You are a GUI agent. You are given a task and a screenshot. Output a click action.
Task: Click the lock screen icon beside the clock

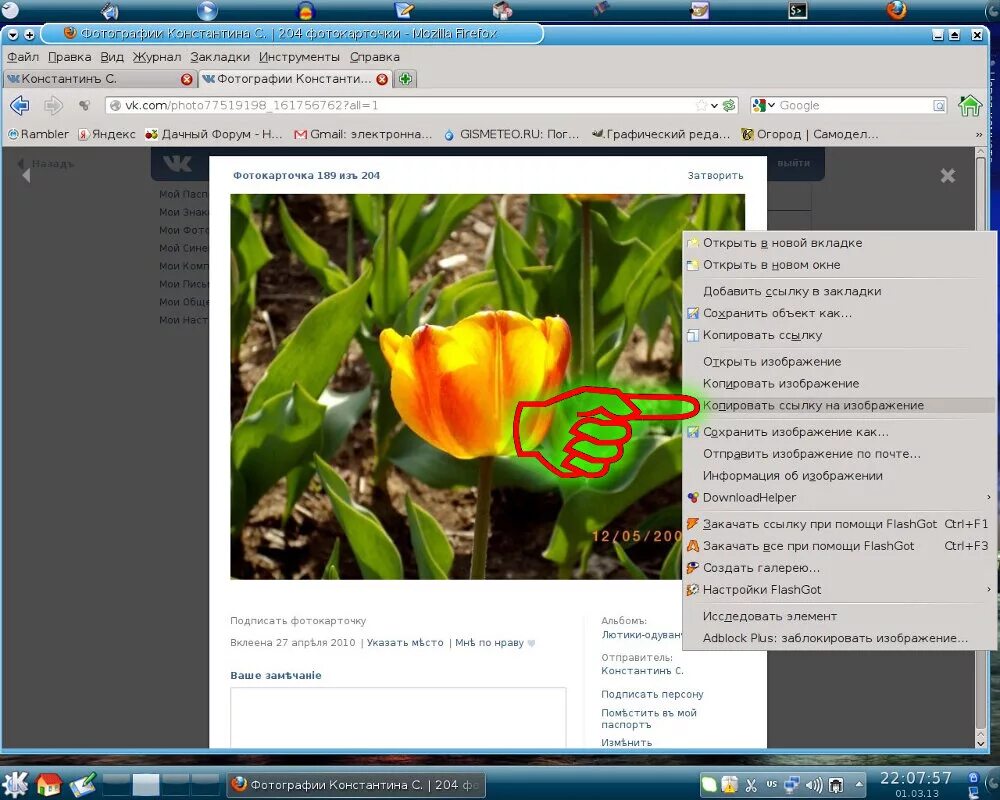click(973, 778)
